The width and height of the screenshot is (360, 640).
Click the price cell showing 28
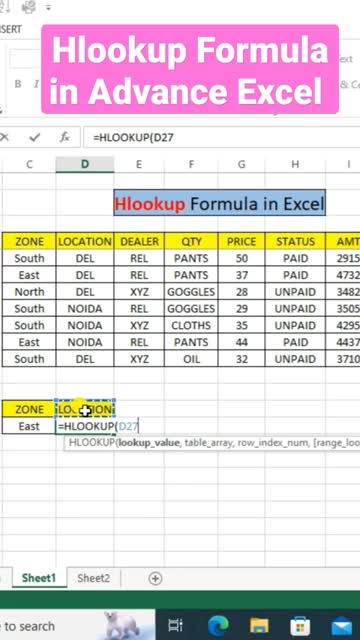(x=242, y=292)
